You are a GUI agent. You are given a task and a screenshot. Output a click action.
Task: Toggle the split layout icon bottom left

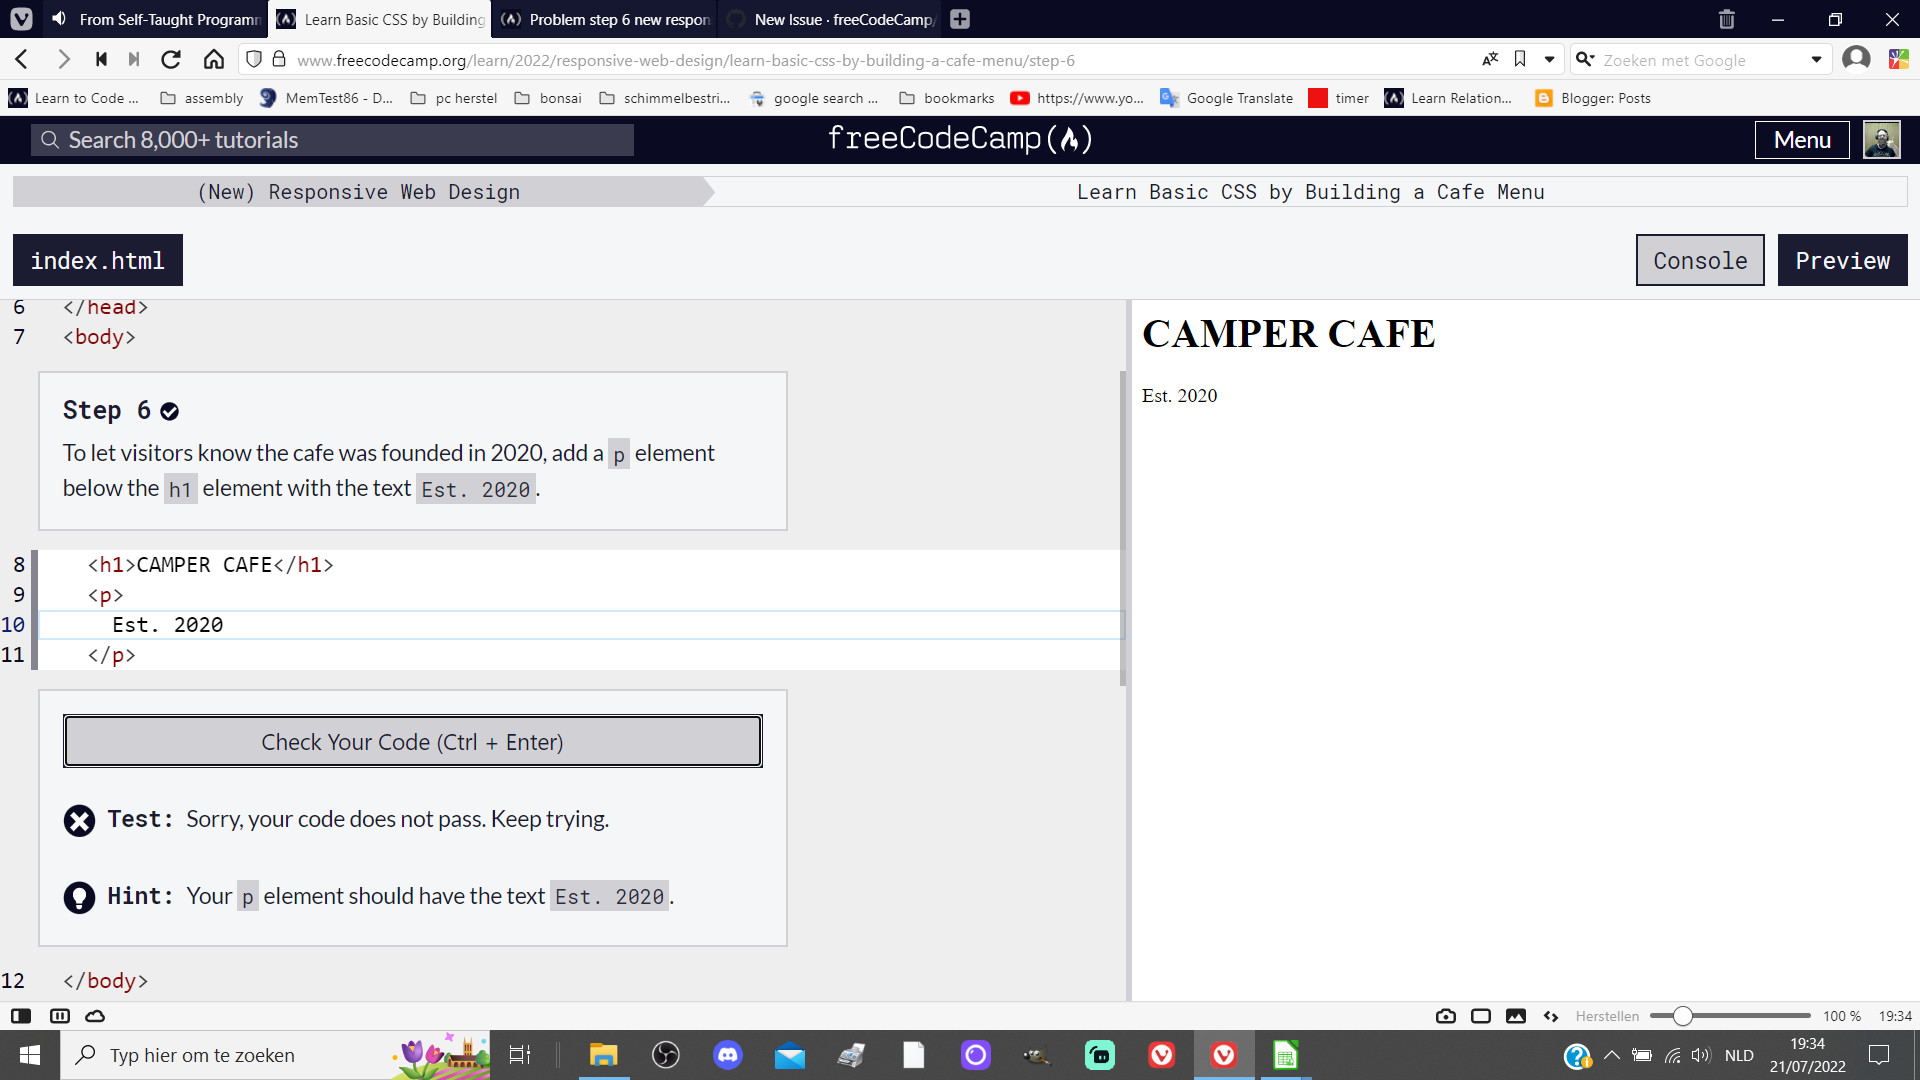(60, 1015)
